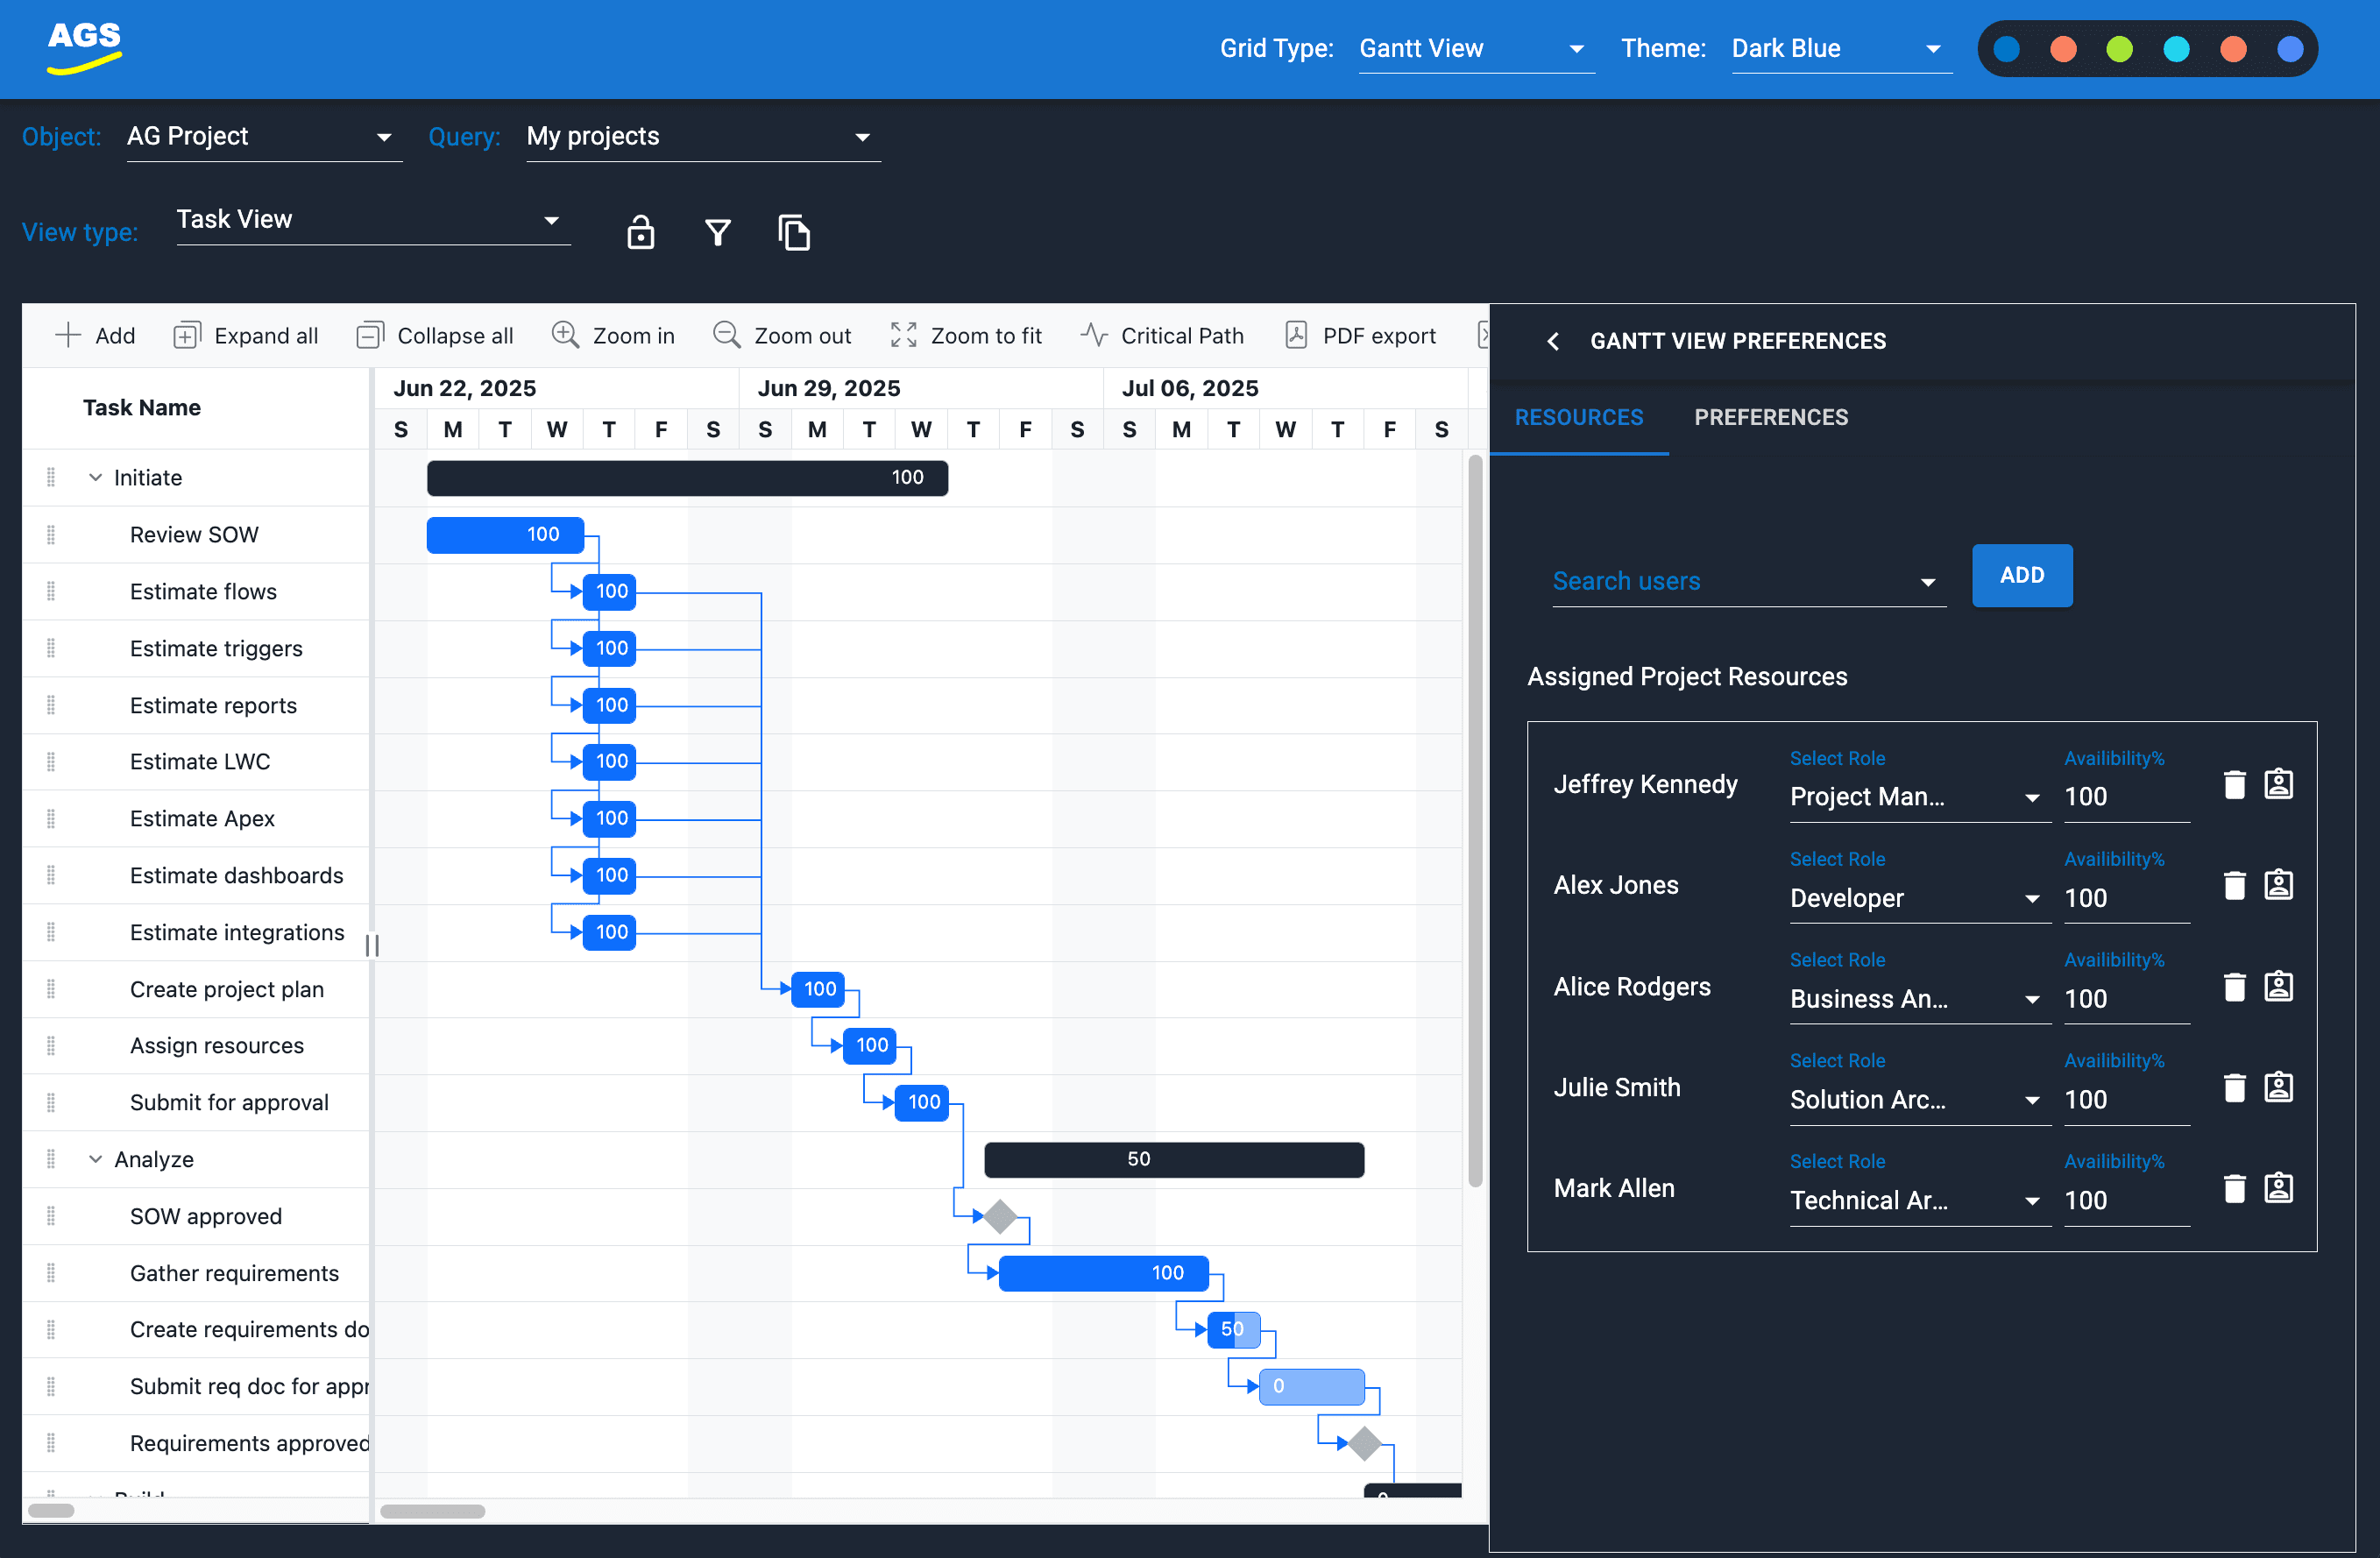Screen dimensions: 2380x1558
Task: Click the Search users field
Action: click(1735, 581)
